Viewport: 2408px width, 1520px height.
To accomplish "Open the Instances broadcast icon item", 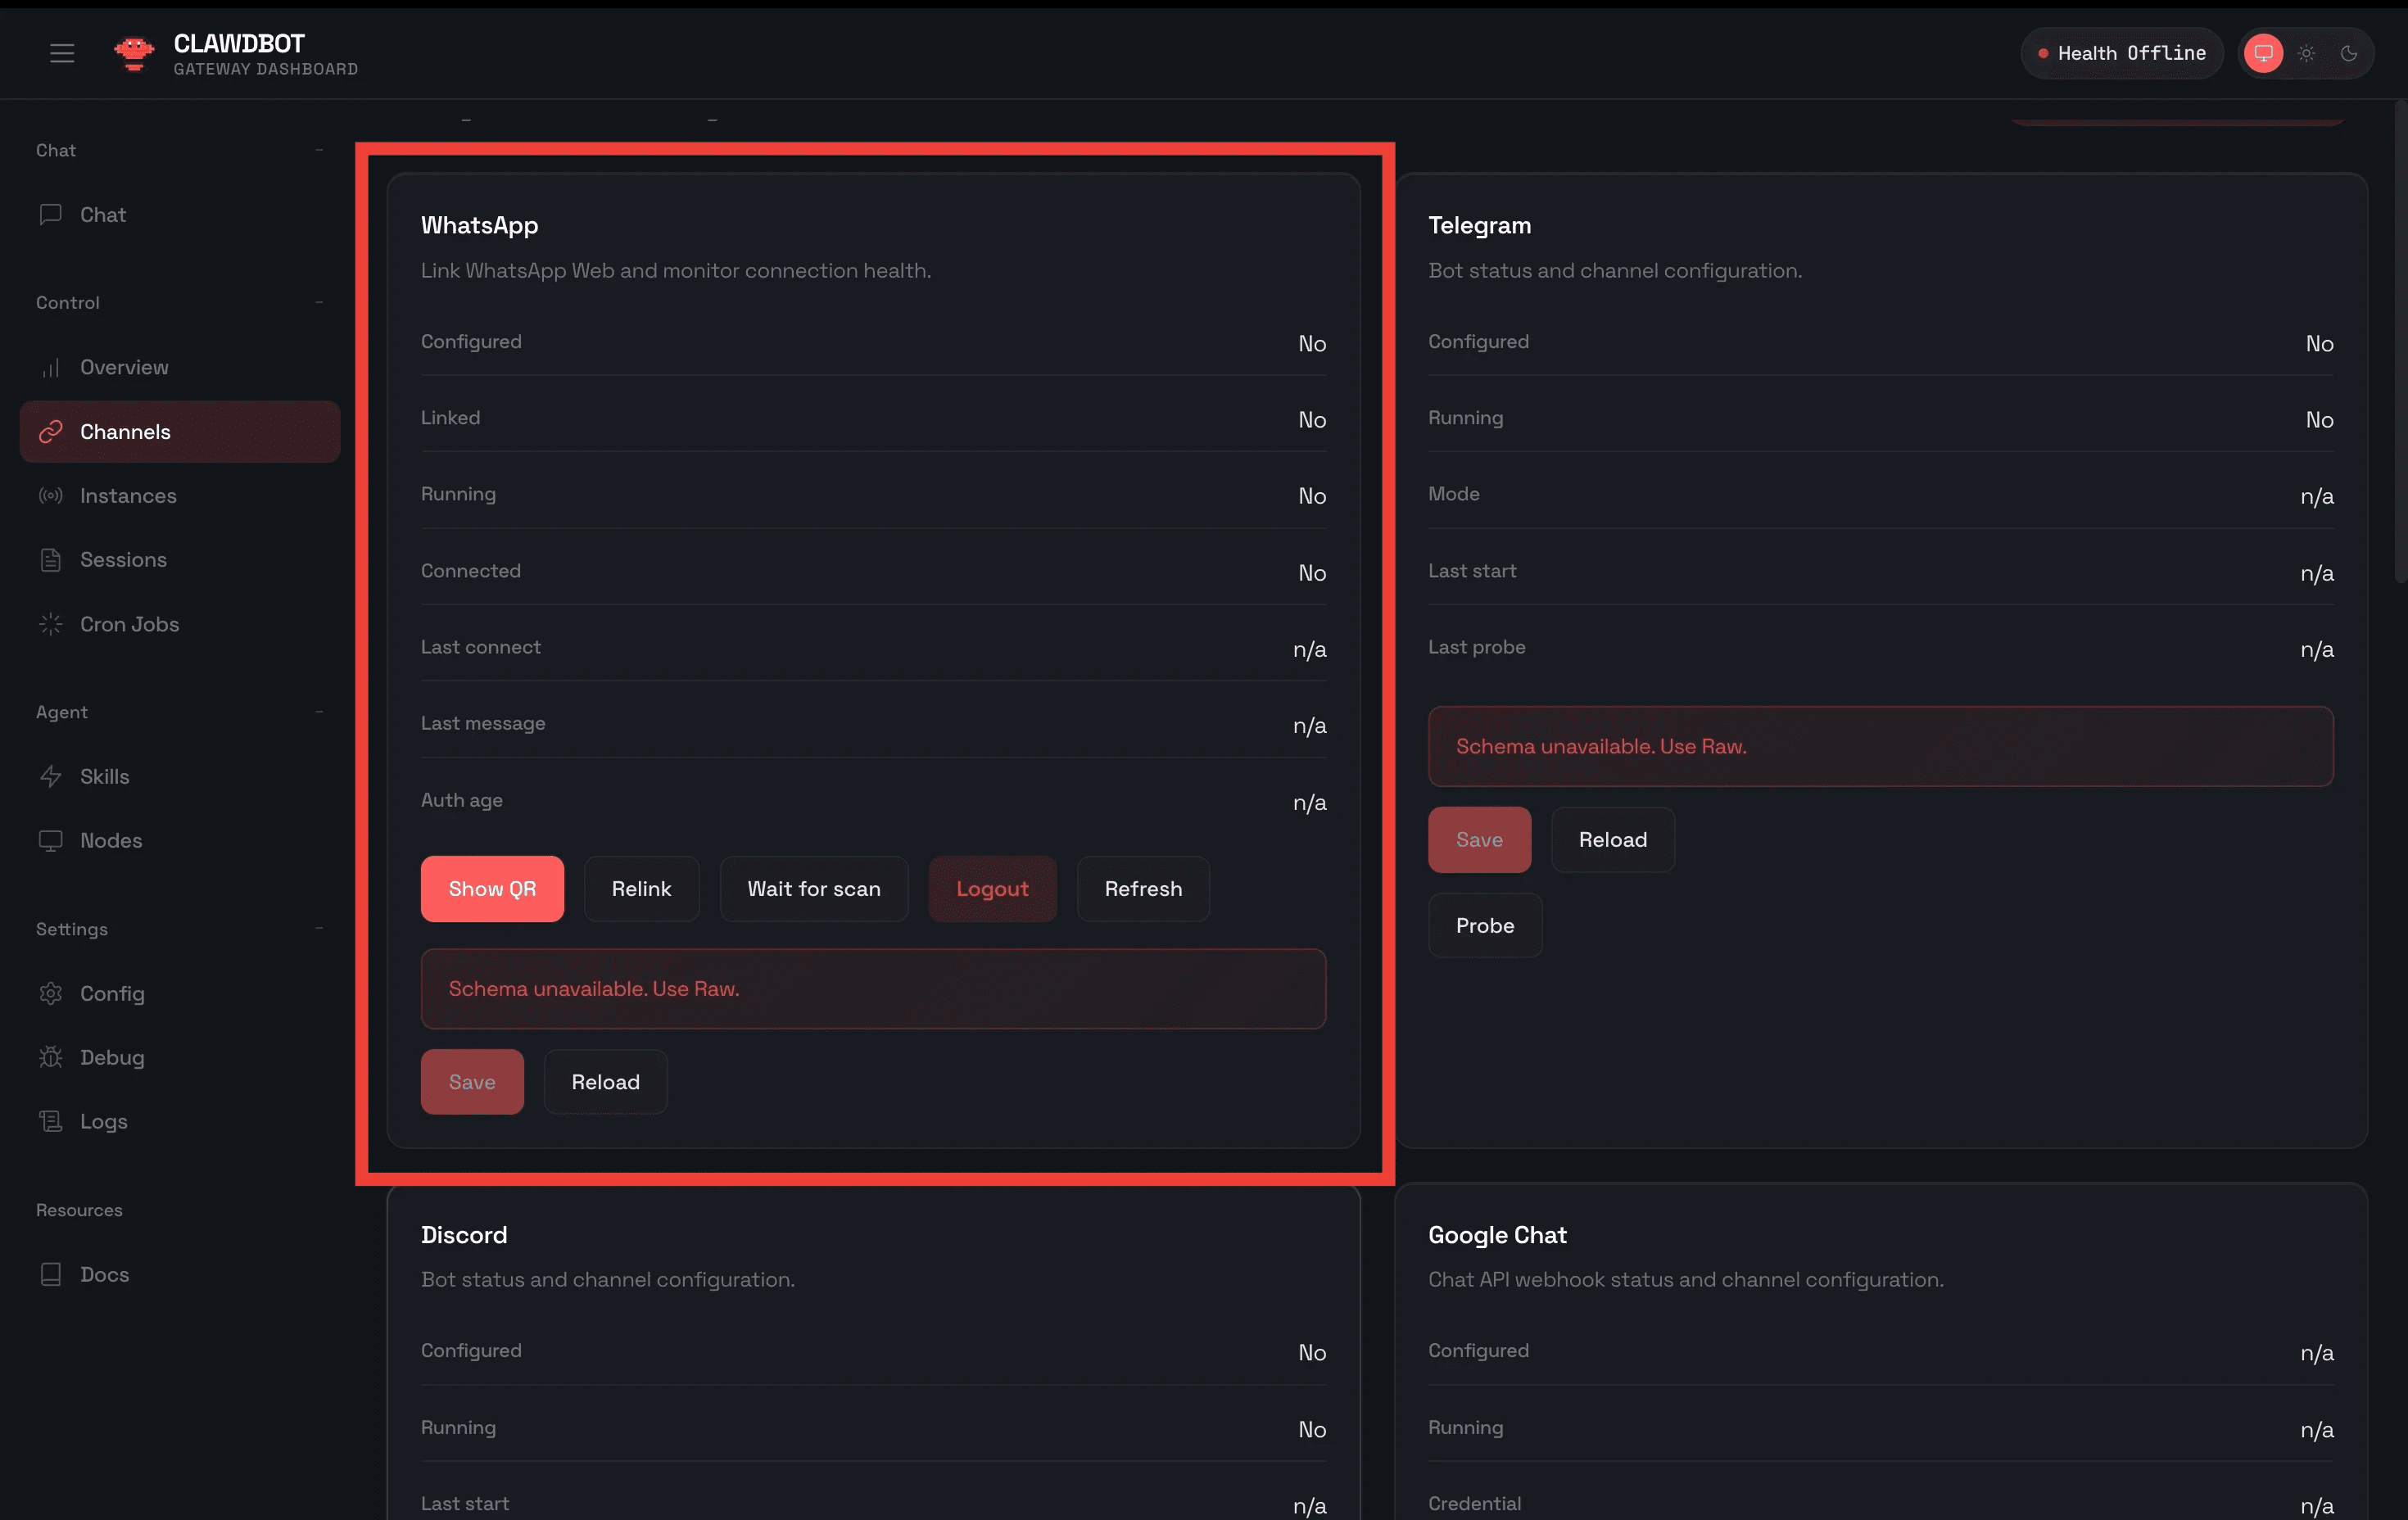I will pos(128,496).
